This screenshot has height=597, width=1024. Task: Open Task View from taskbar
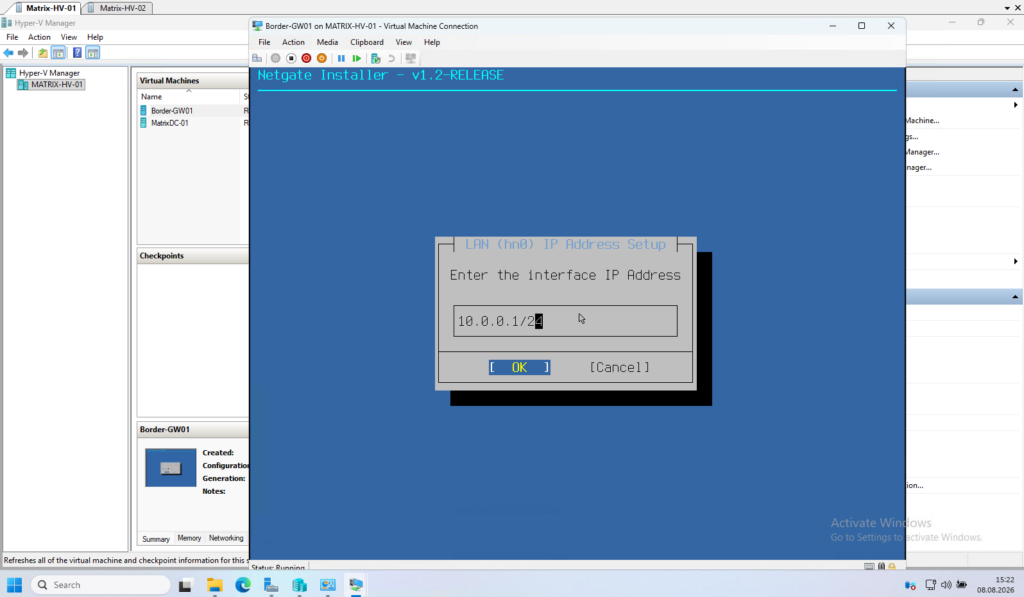pyautogui.click(x=185, y=585)
